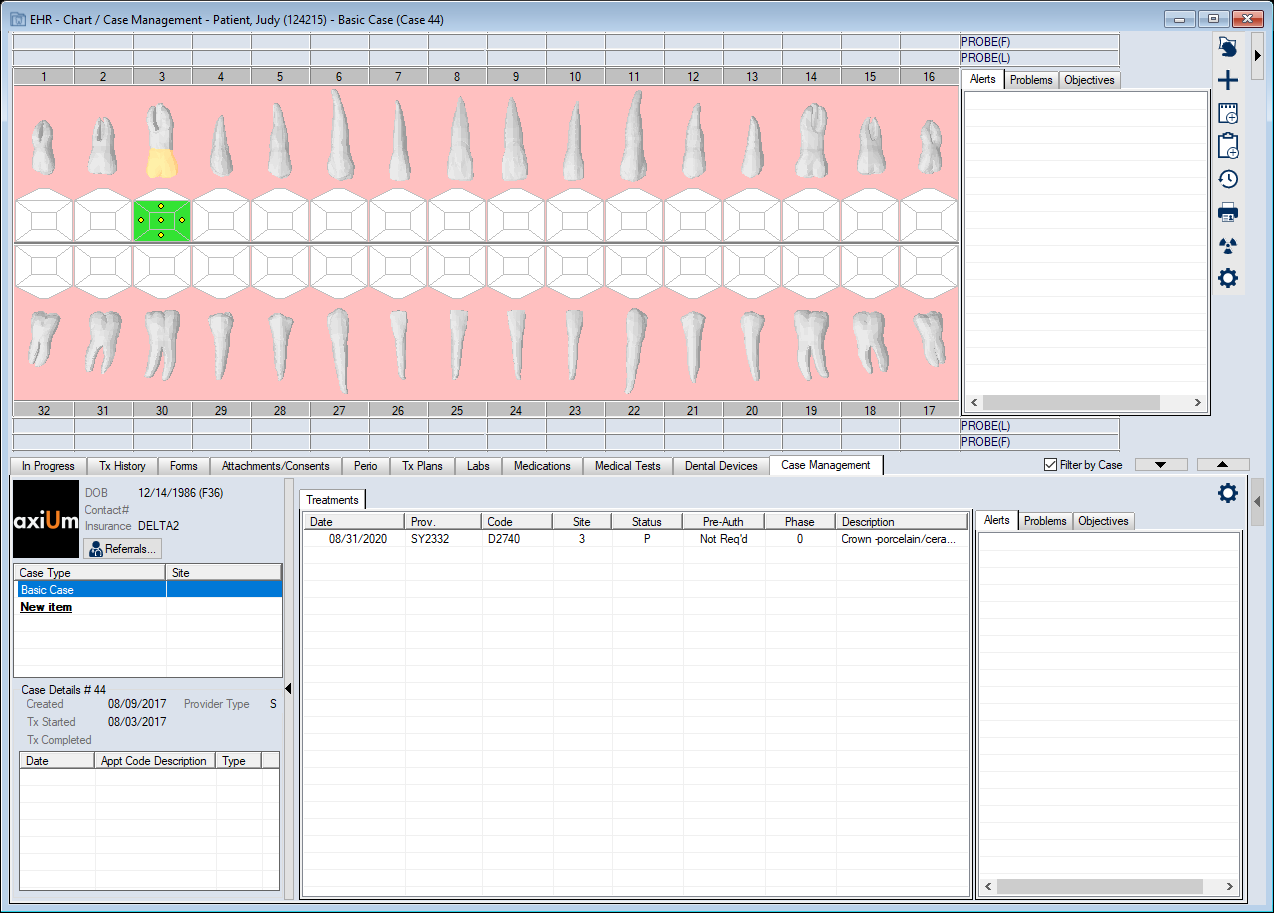This screenshot has height=913, width=1274.
Task: Click the Referrals button
Action: (121, 549)
